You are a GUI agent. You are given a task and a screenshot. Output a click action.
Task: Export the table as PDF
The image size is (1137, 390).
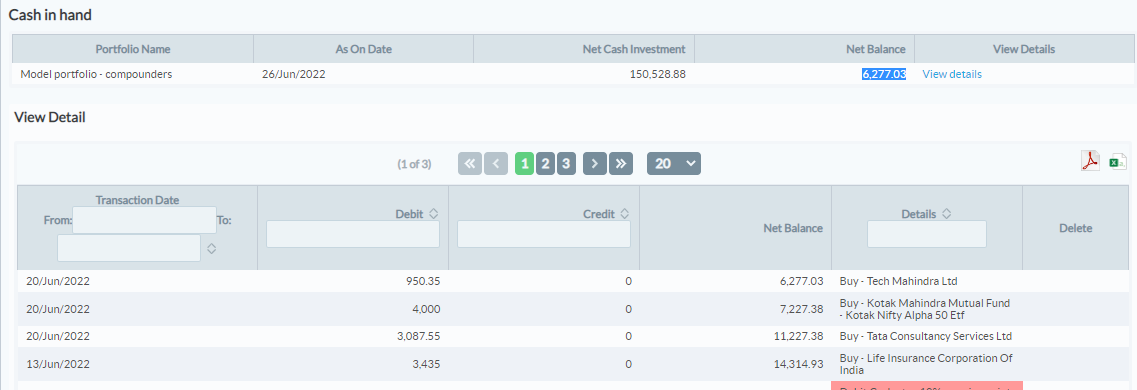[1090, 161]
